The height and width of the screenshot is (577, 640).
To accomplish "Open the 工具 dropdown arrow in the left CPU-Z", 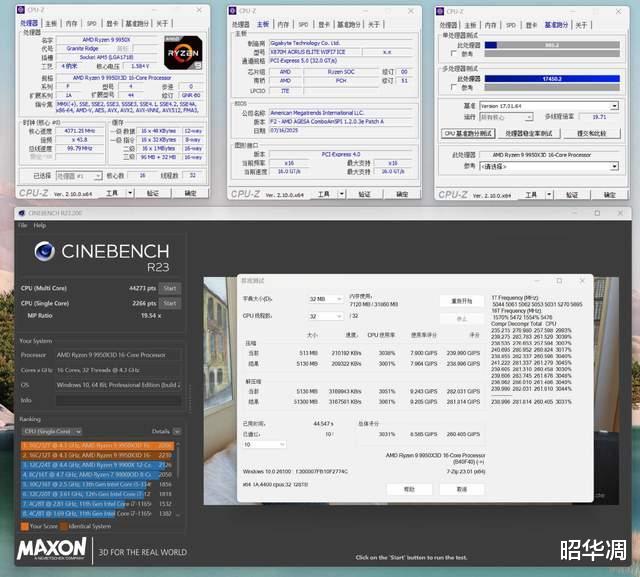I will pyautogui.click(x=130, y=193).
